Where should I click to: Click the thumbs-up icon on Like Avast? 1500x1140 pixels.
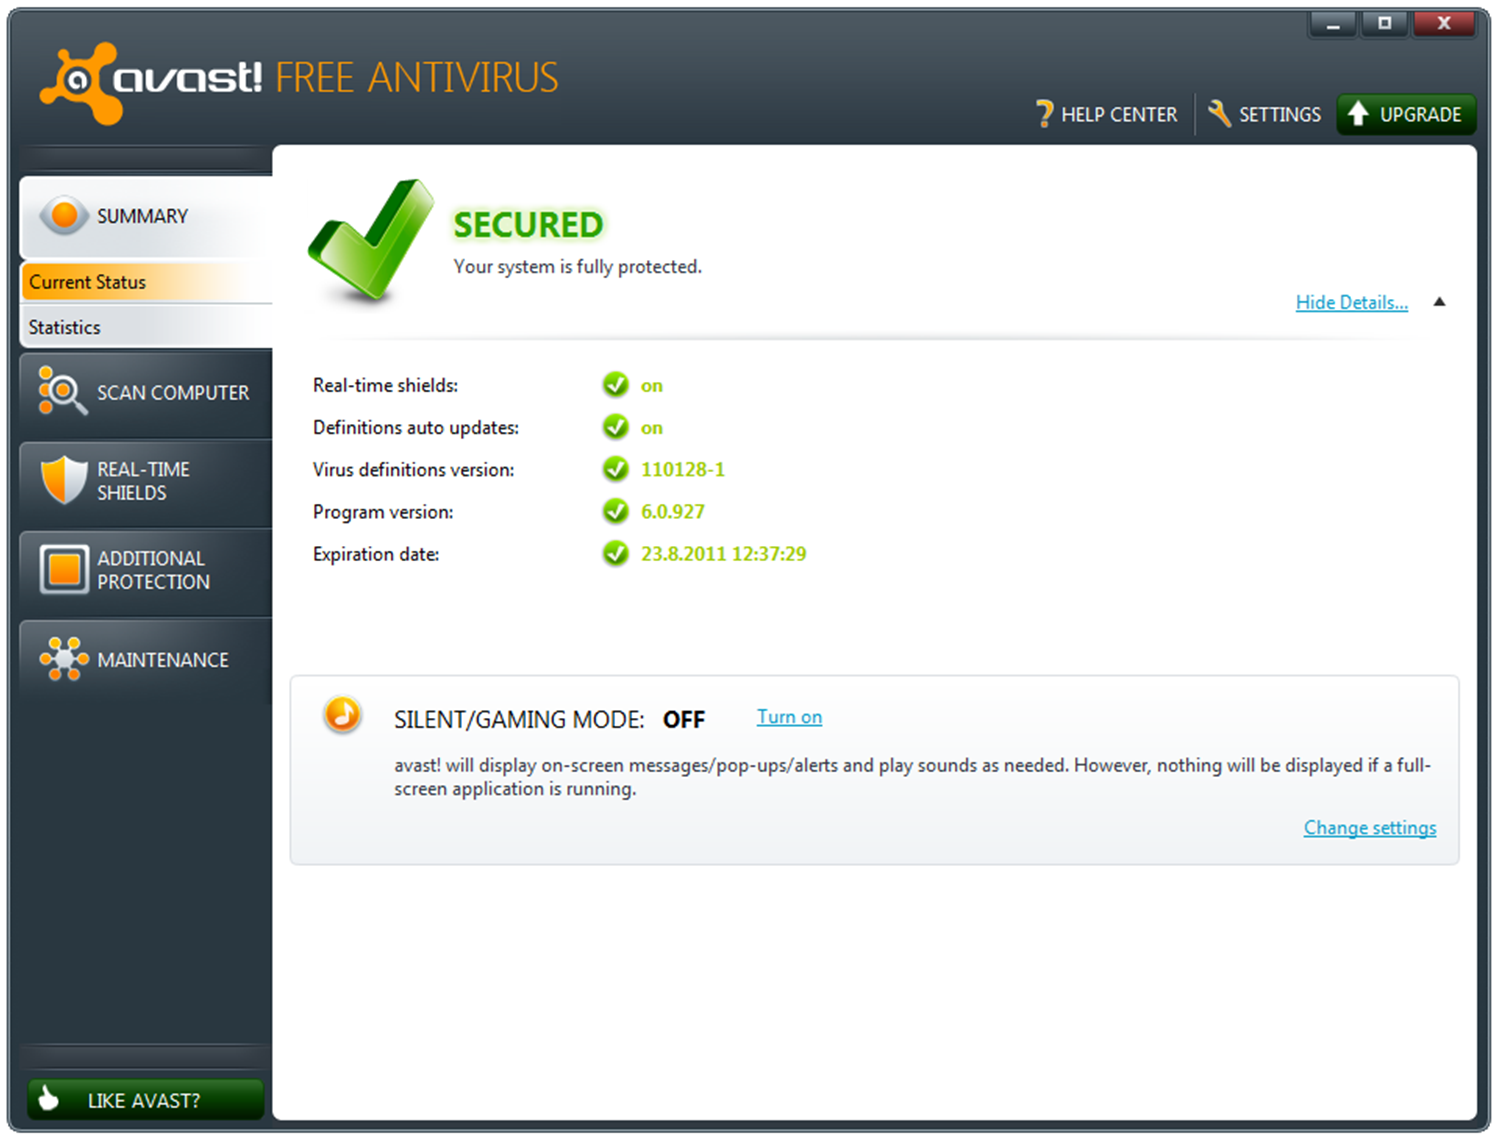[48, 1099]
